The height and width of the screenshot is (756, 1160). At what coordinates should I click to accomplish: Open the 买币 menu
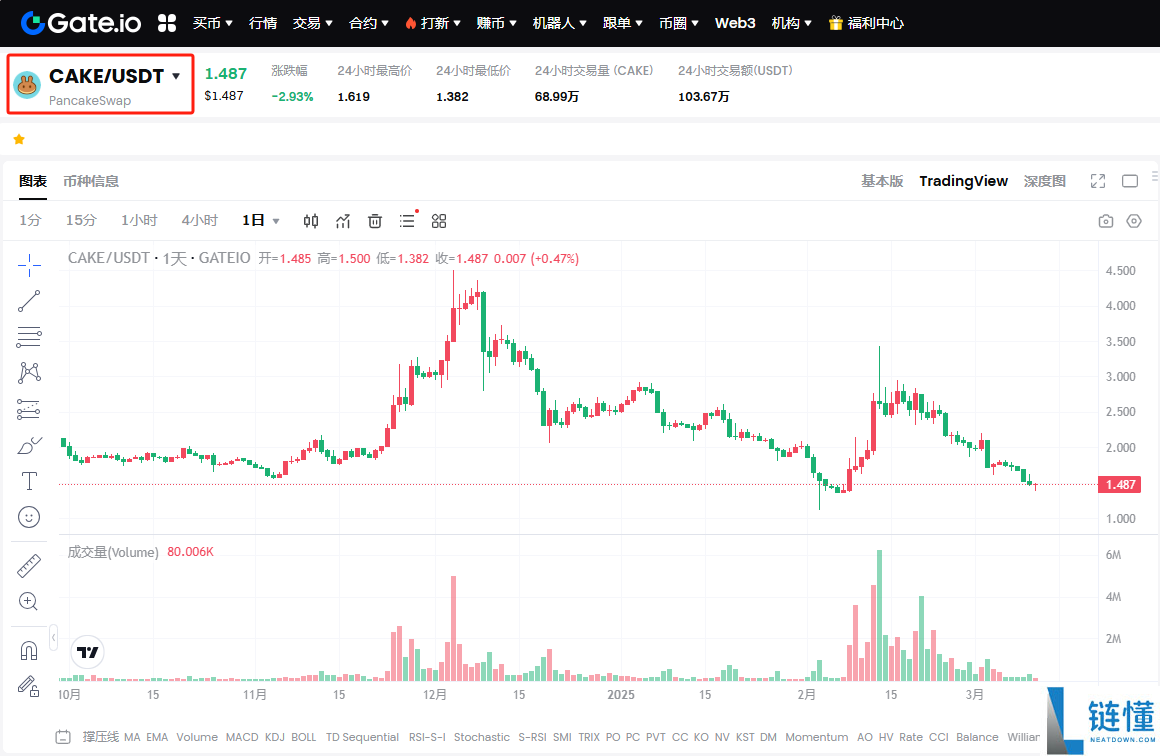(212, 23)
